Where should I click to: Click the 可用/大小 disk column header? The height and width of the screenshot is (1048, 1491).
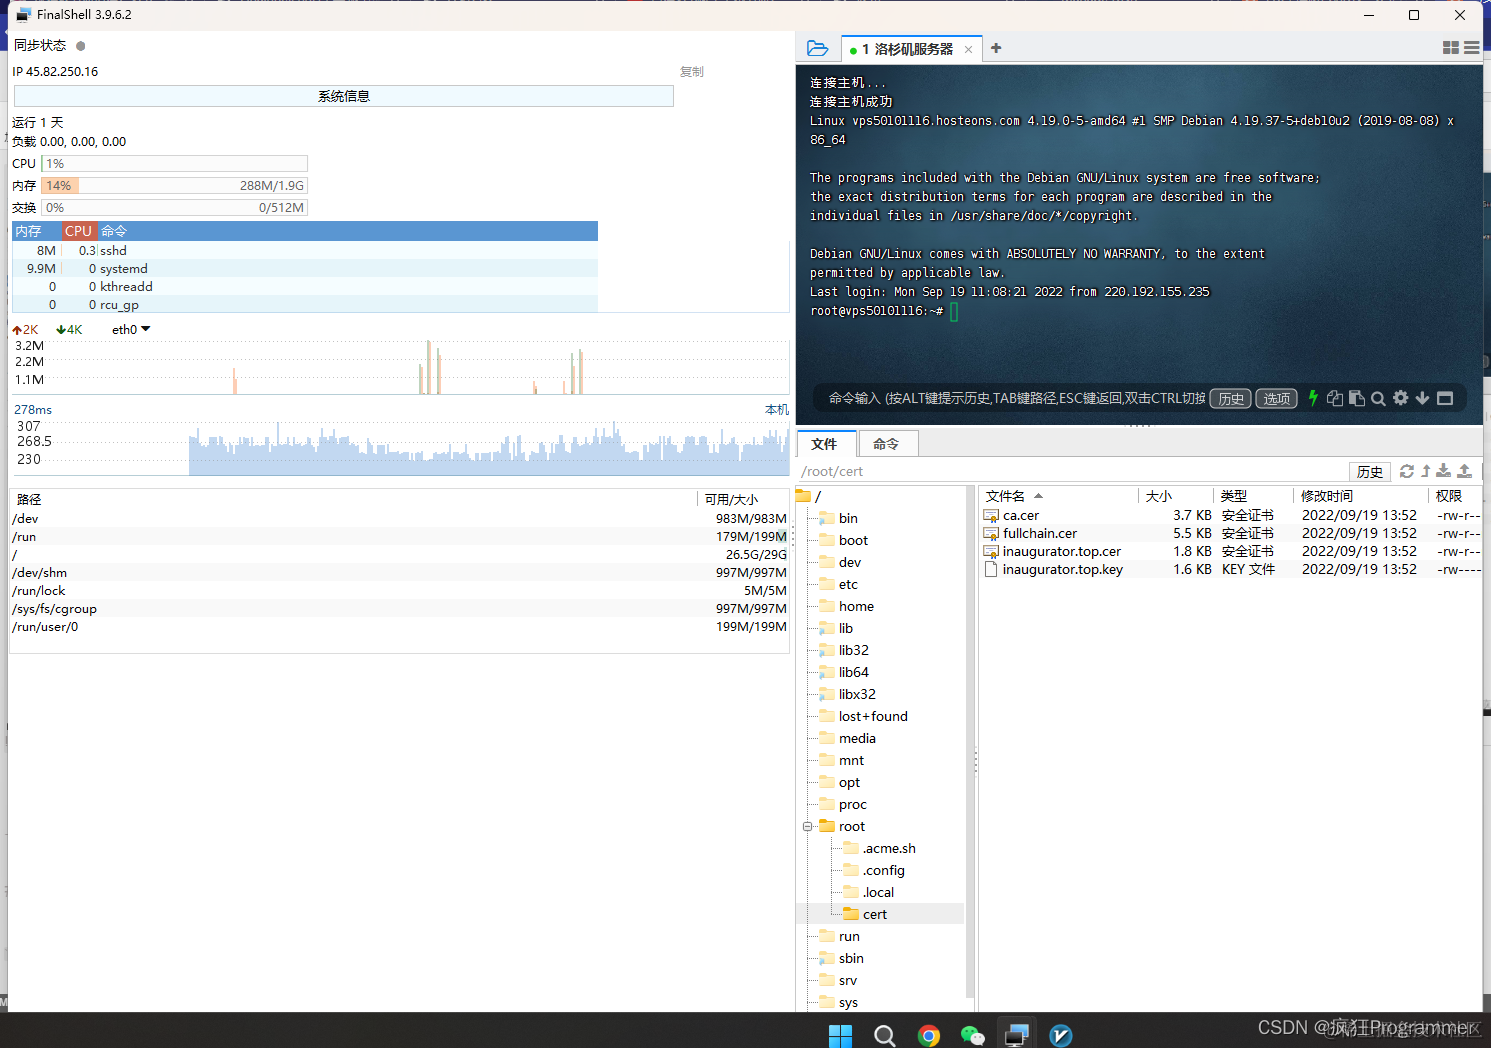(x=743, y=499)
